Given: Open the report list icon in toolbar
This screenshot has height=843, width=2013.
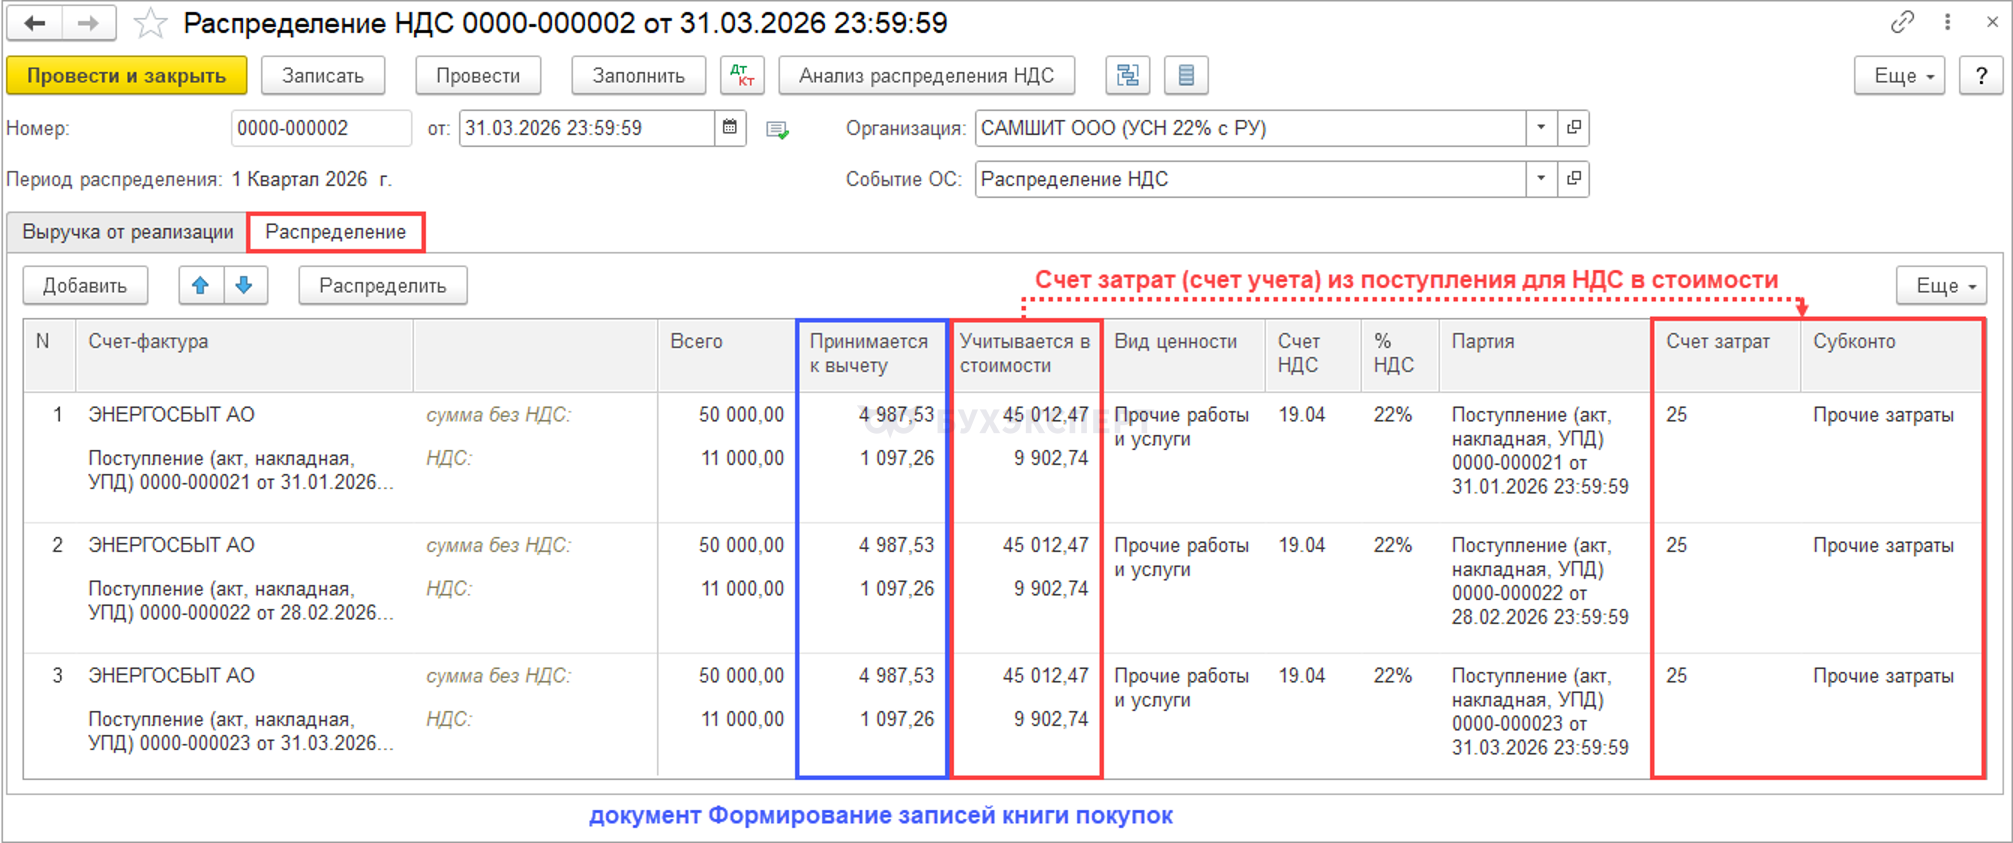Looking at the screenshot, I should tap(1186, 75).
